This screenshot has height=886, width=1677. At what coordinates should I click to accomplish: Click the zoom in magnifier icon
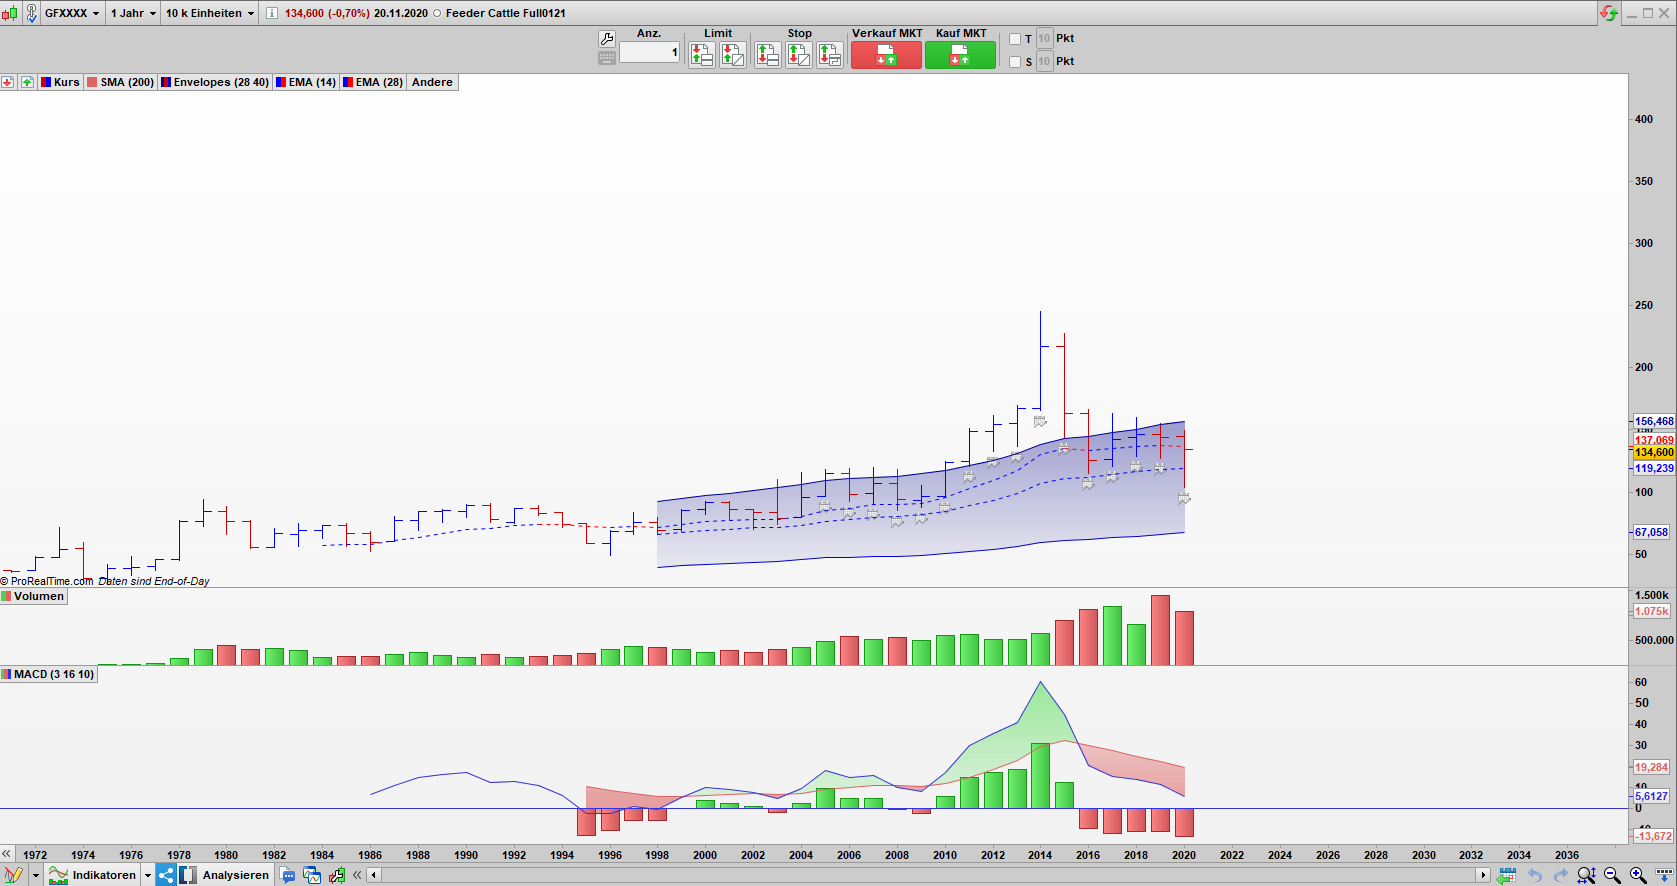pos(1638,875)
